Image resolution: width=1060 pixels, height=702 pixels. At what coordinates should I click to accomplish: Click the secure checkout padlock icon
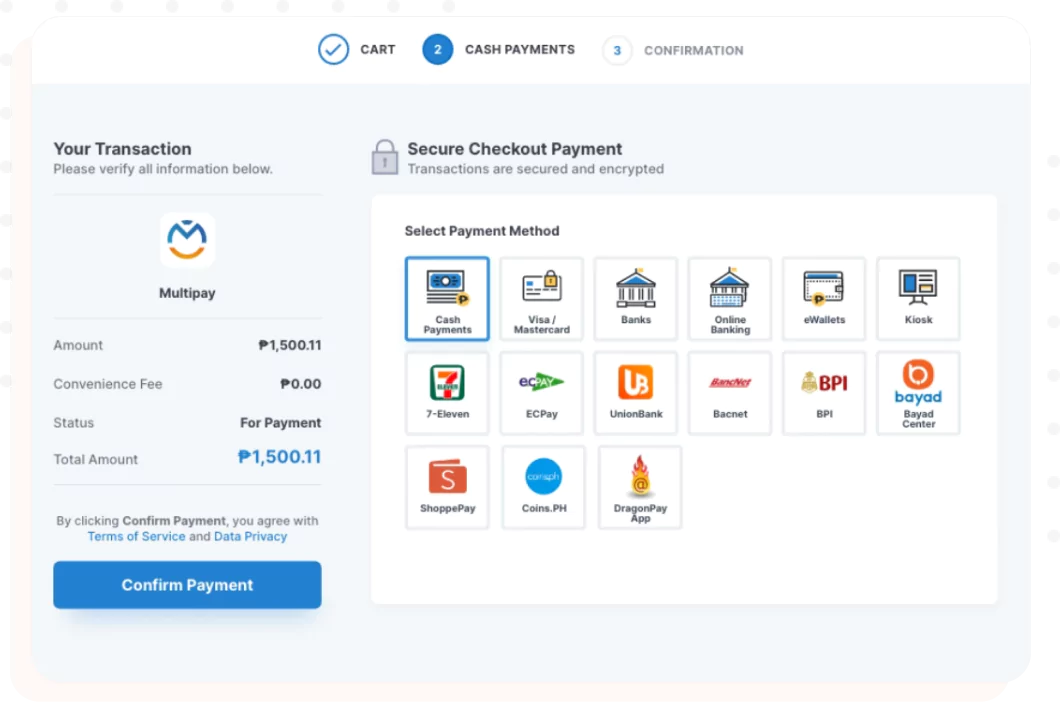385,157
